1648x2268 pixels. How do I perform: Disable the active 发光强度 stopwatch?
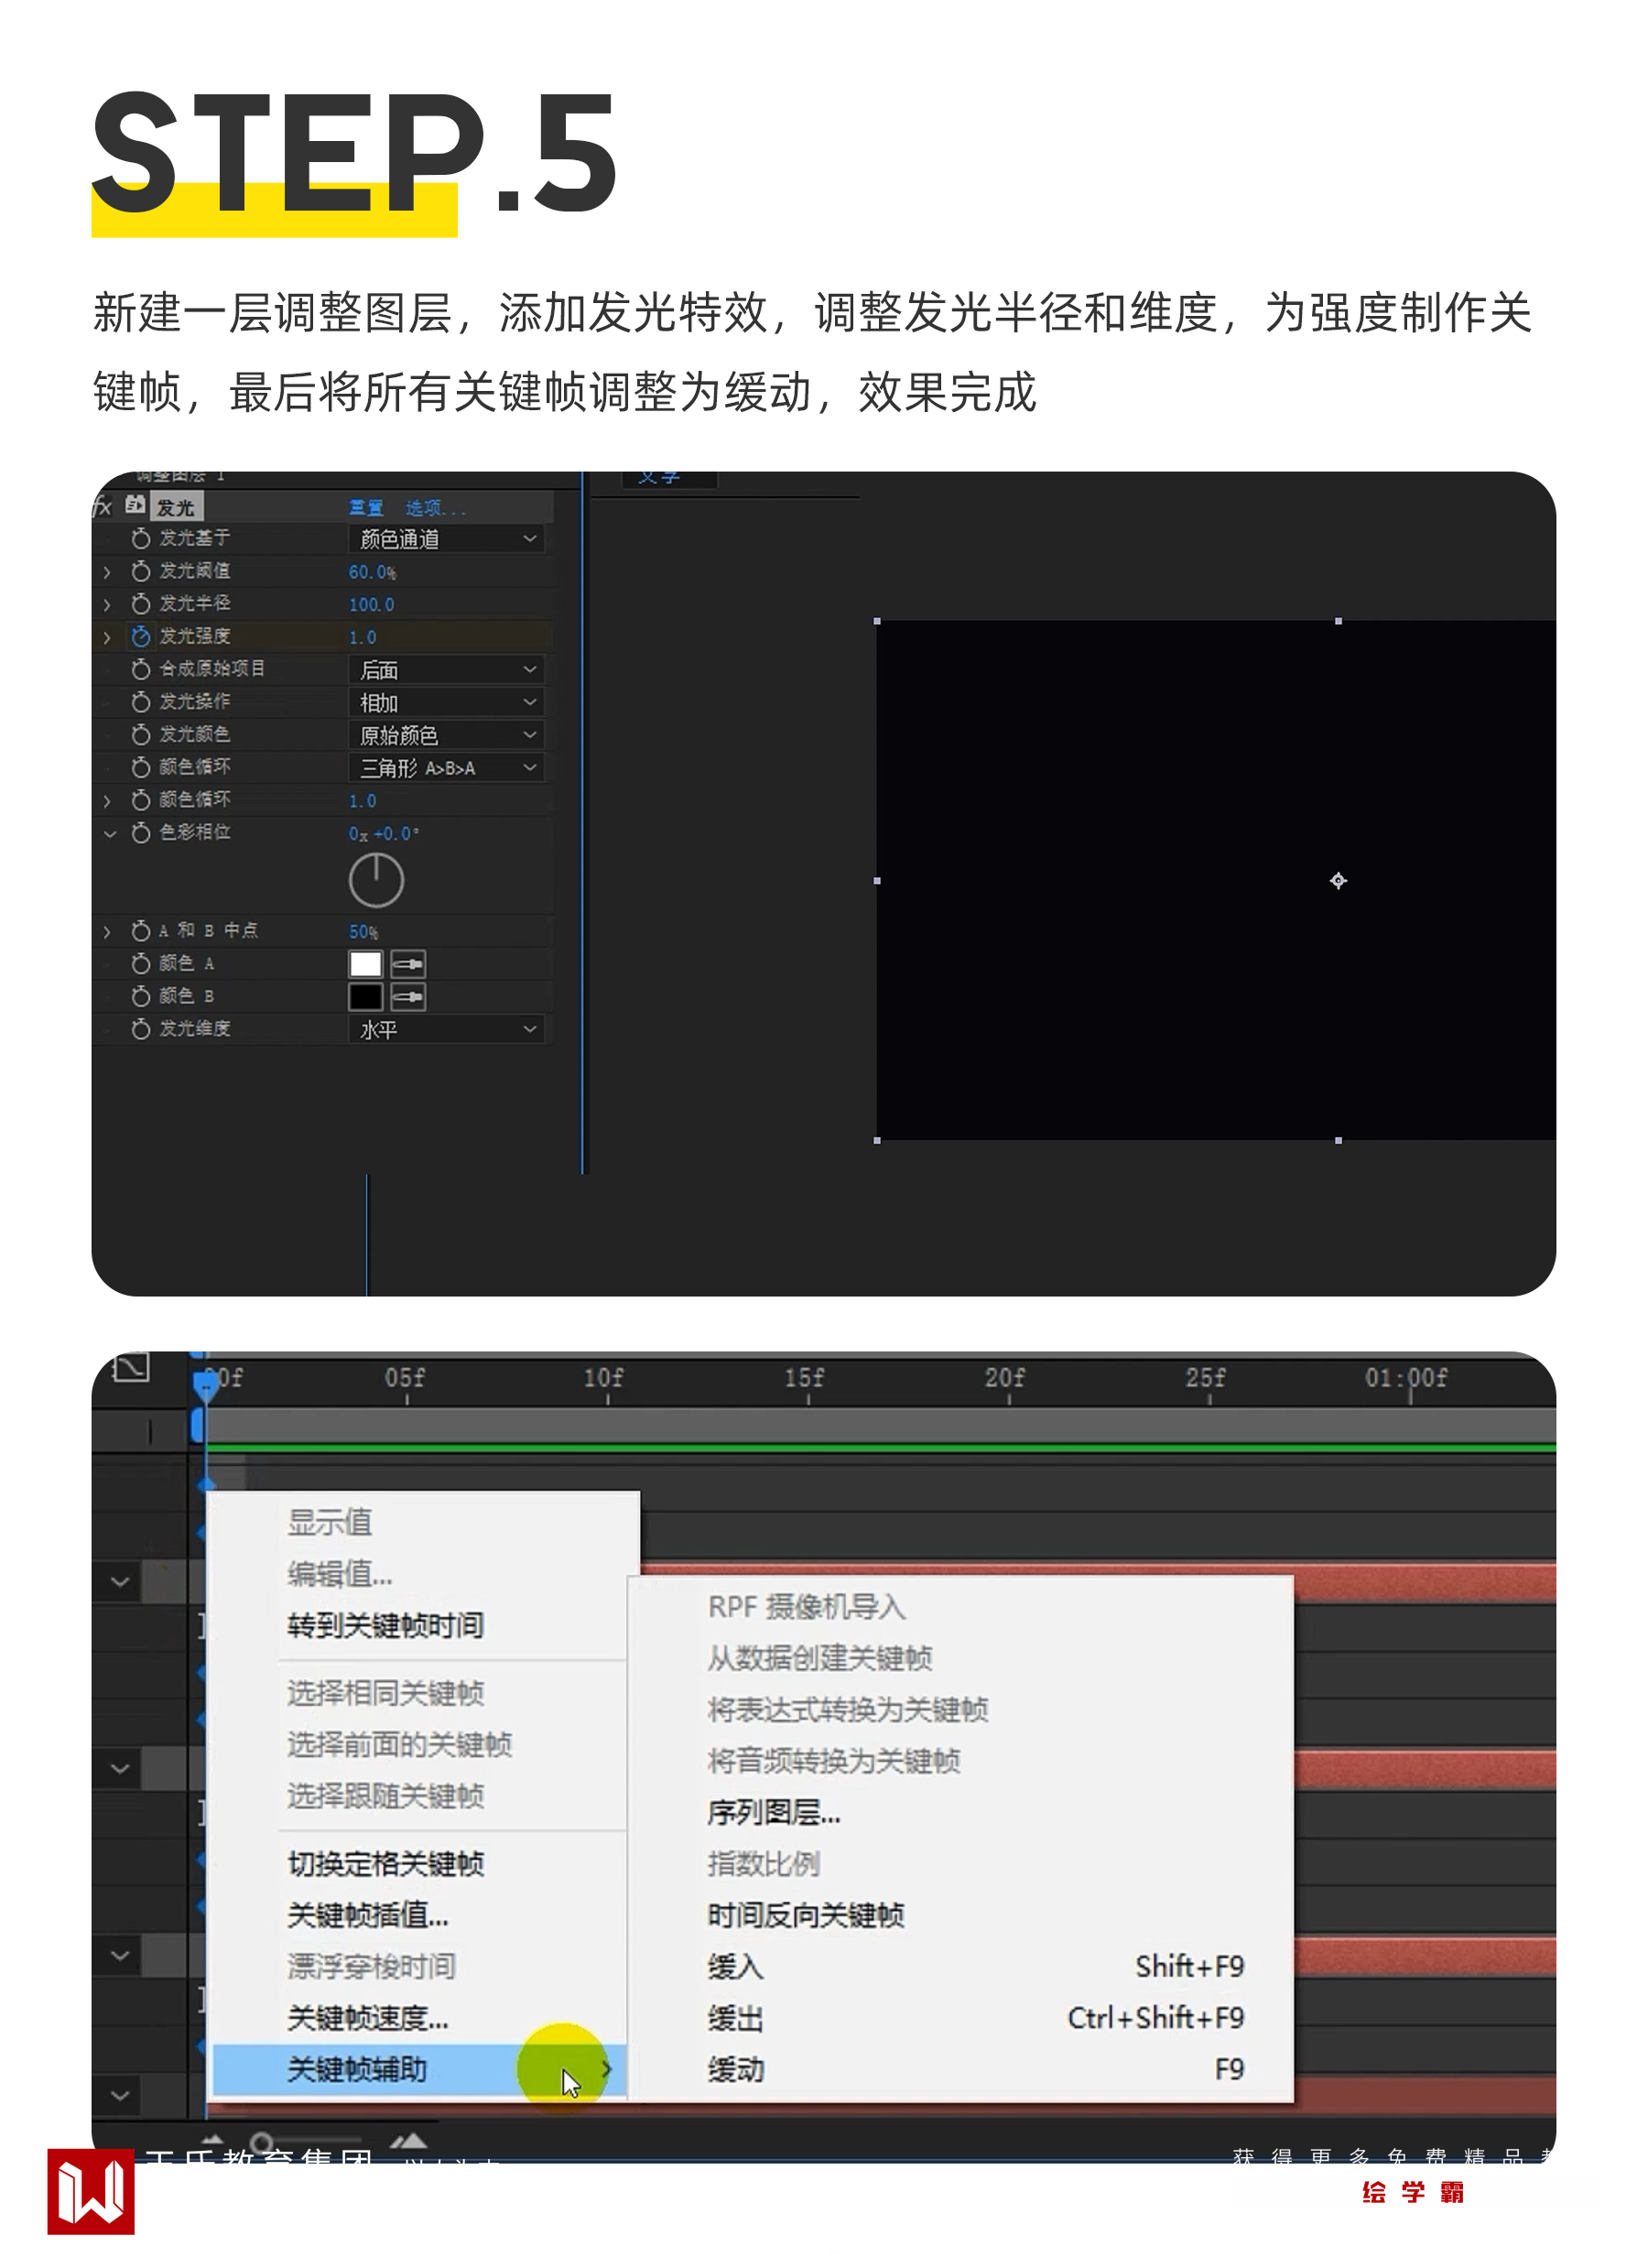[x=141, y=636]
